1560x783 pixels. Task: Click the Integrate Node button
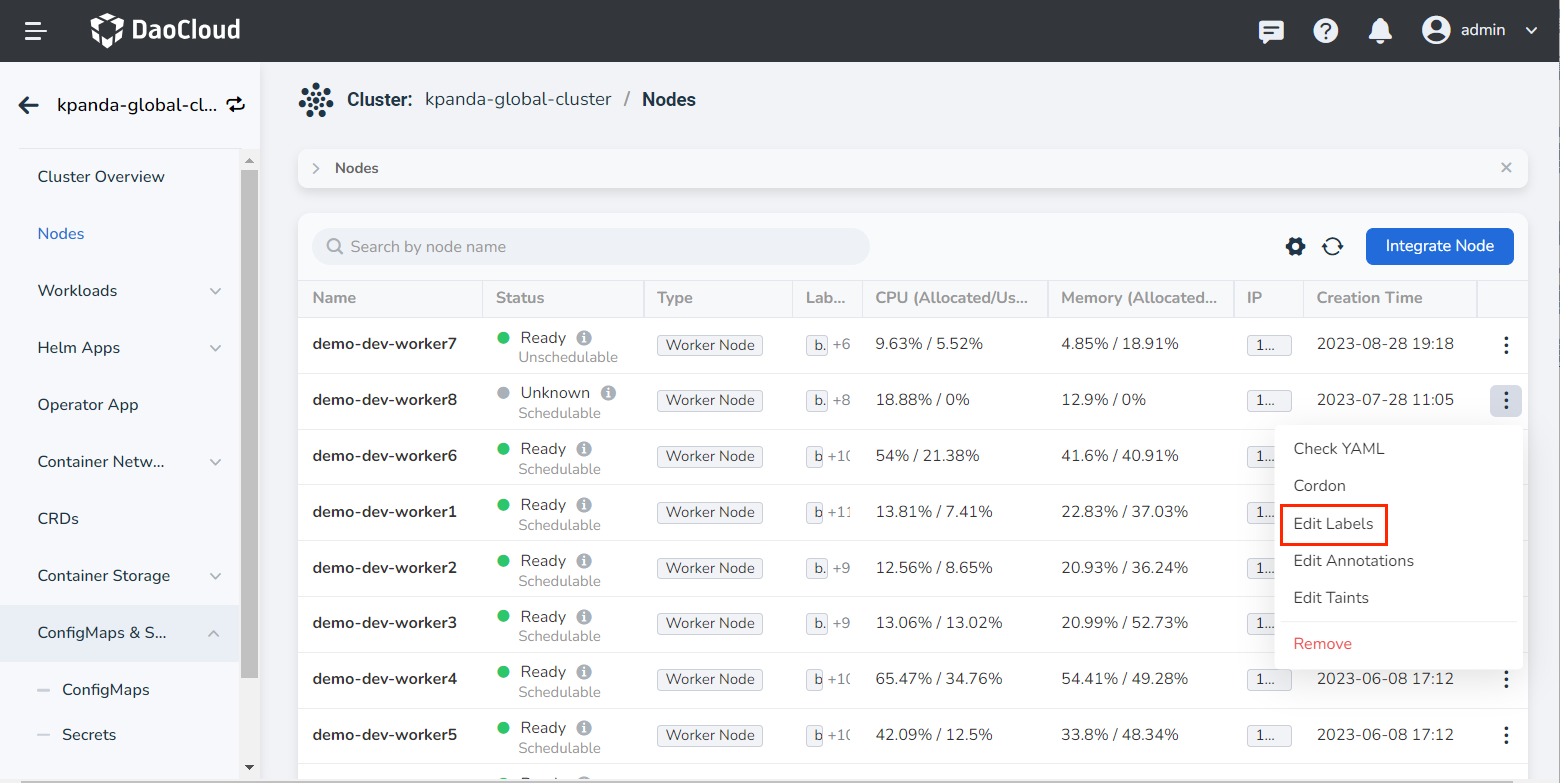tap(1439, 246)
